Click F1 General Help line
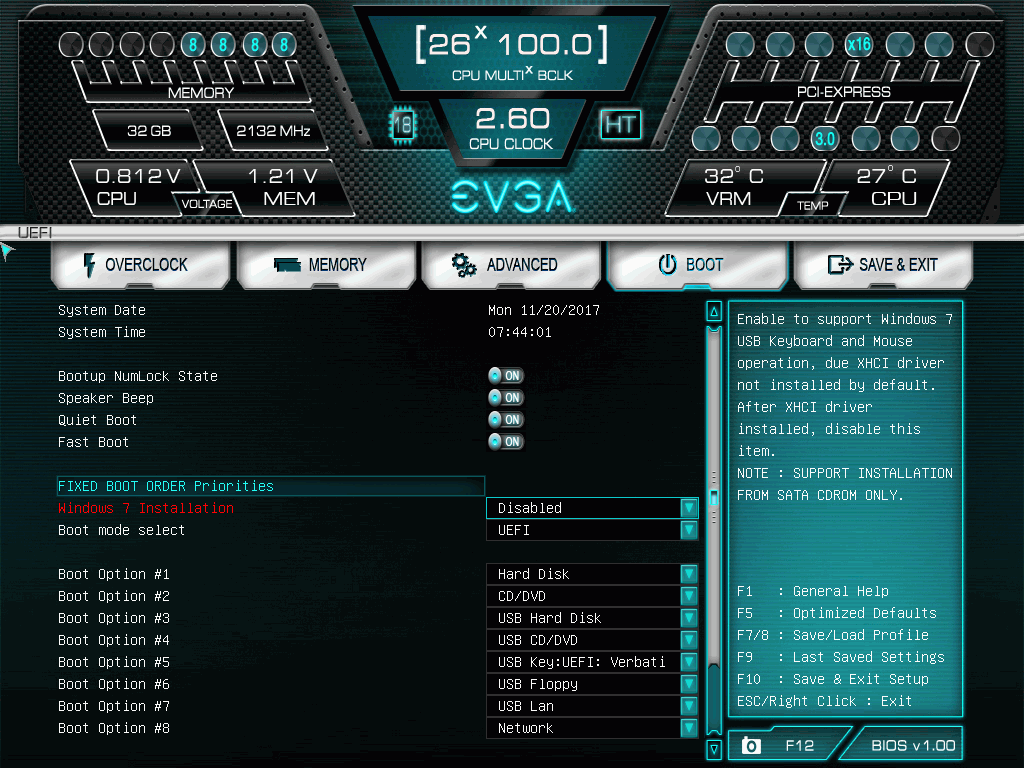Viewport: 1024px width, 768px height. (x=812, y=591)
